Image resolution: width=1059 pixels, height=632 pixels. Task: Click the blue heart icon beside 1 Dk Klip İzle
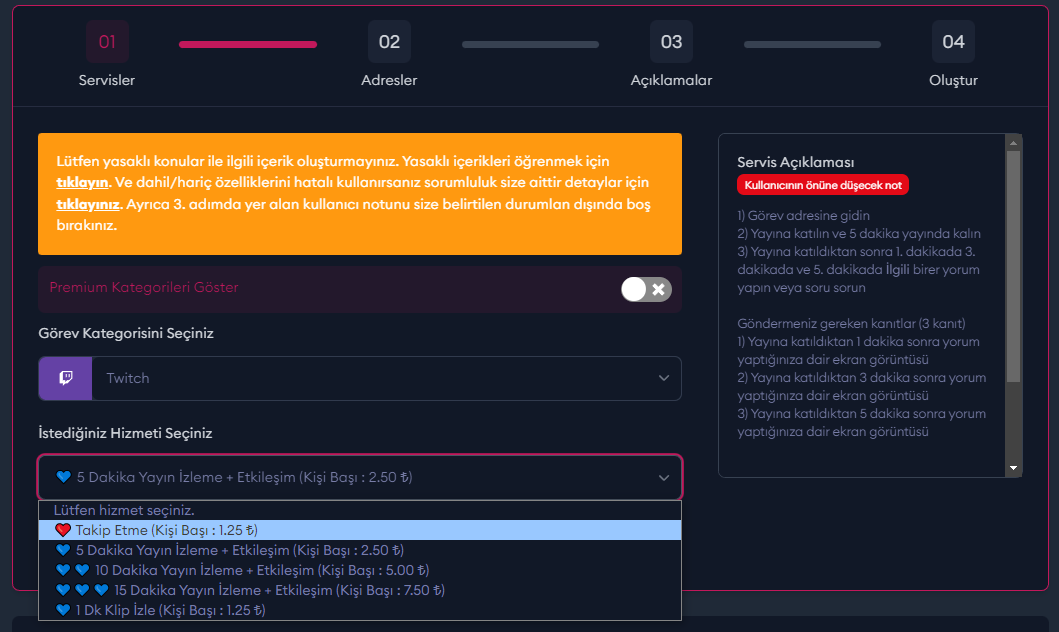coord(63,610)
